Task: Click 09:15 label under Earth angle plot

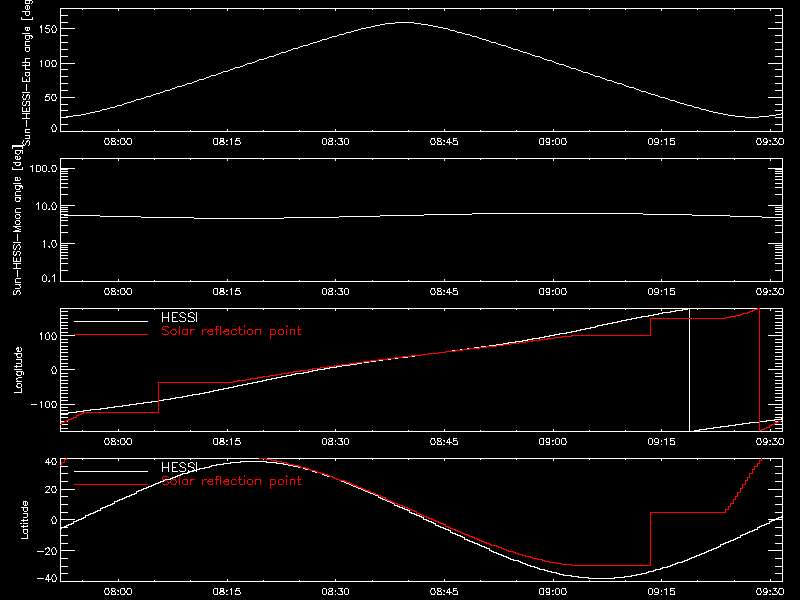Action: [661, 142]
